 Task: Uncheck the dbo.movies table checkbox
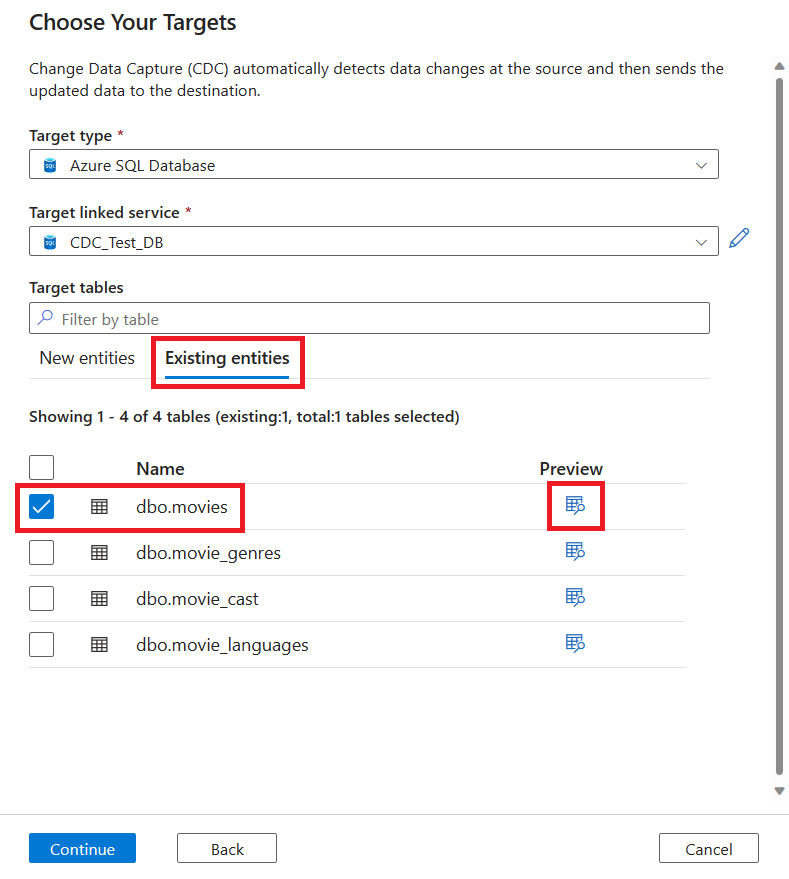pos(41,507)
